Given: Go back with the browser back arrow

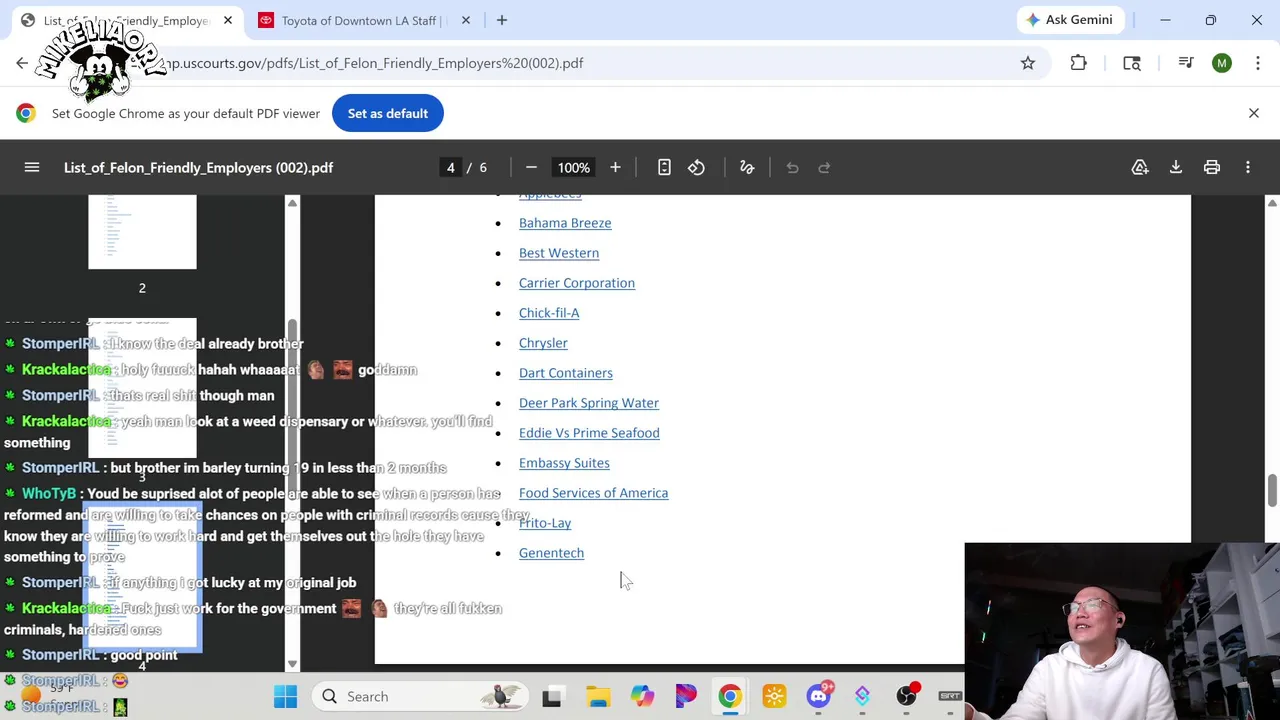Looking at the screenshot, I should pos(22,63).
